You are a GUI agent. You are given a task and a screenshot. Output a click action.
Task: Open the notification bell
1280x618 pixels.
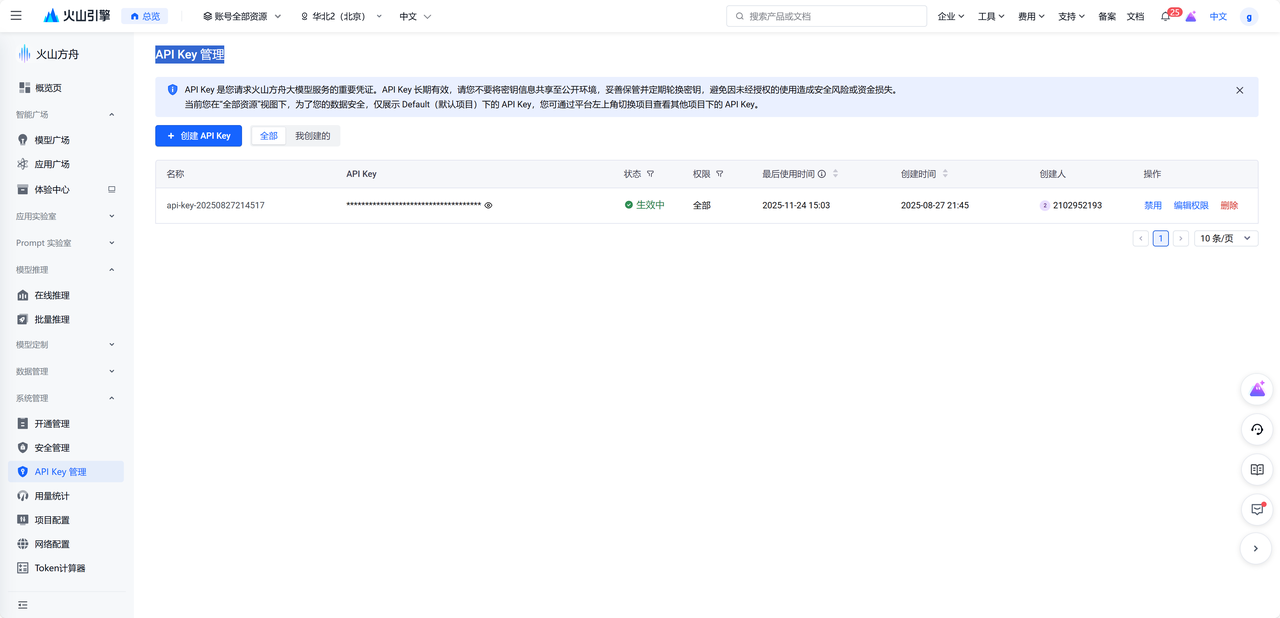pos(1166,16)
